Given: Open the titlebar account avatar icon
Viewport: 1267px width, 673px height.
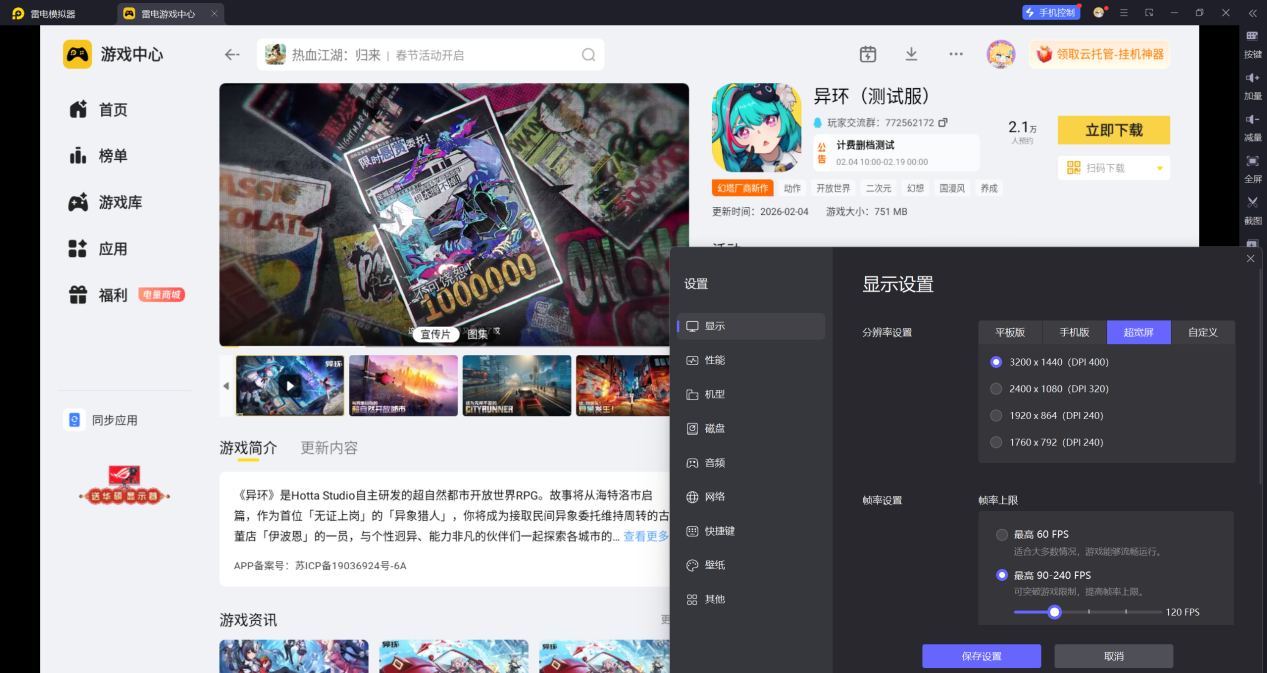Looking at the screenshot, I should click(1099, 13).
